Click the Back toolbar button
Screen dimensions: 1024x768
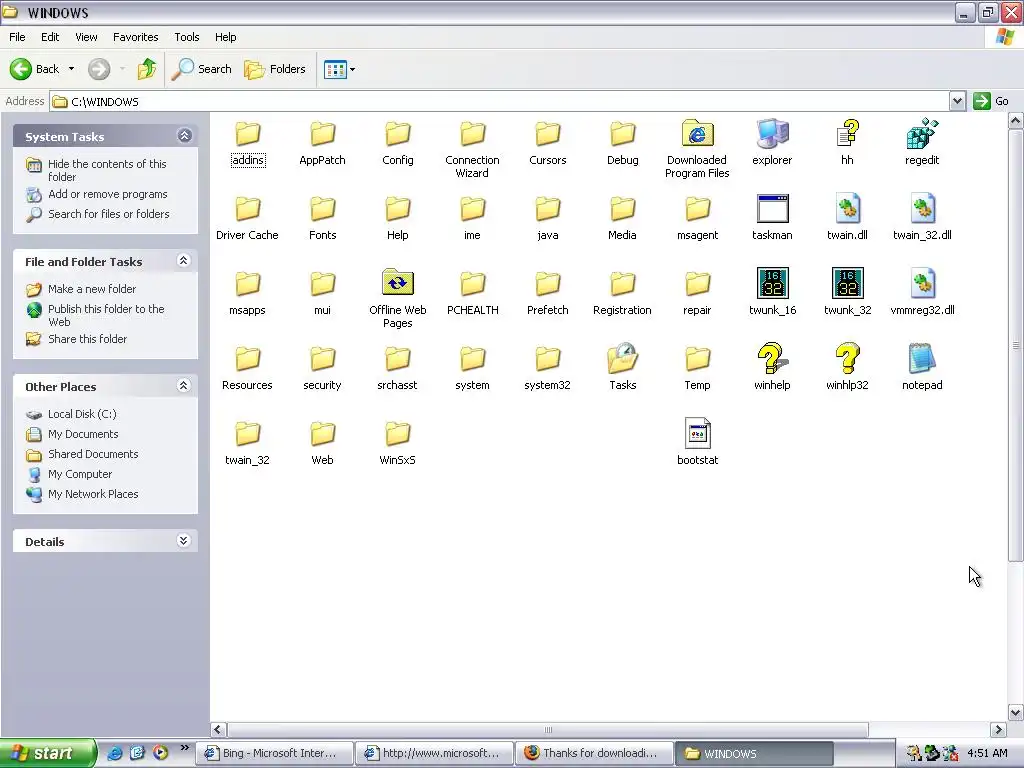pos(35,69)
